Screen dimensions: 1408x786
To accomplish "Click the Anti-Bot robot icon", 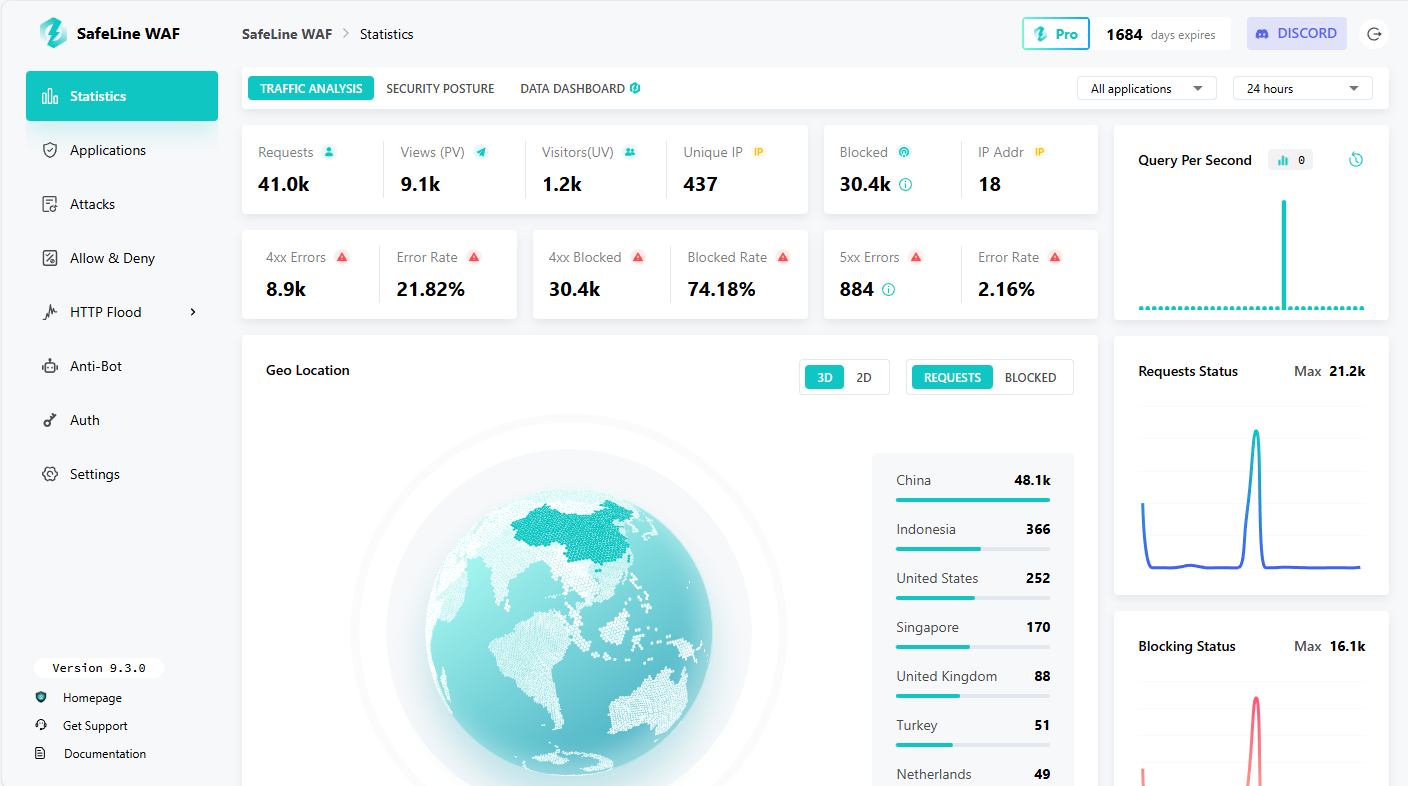I will point(50,366).
